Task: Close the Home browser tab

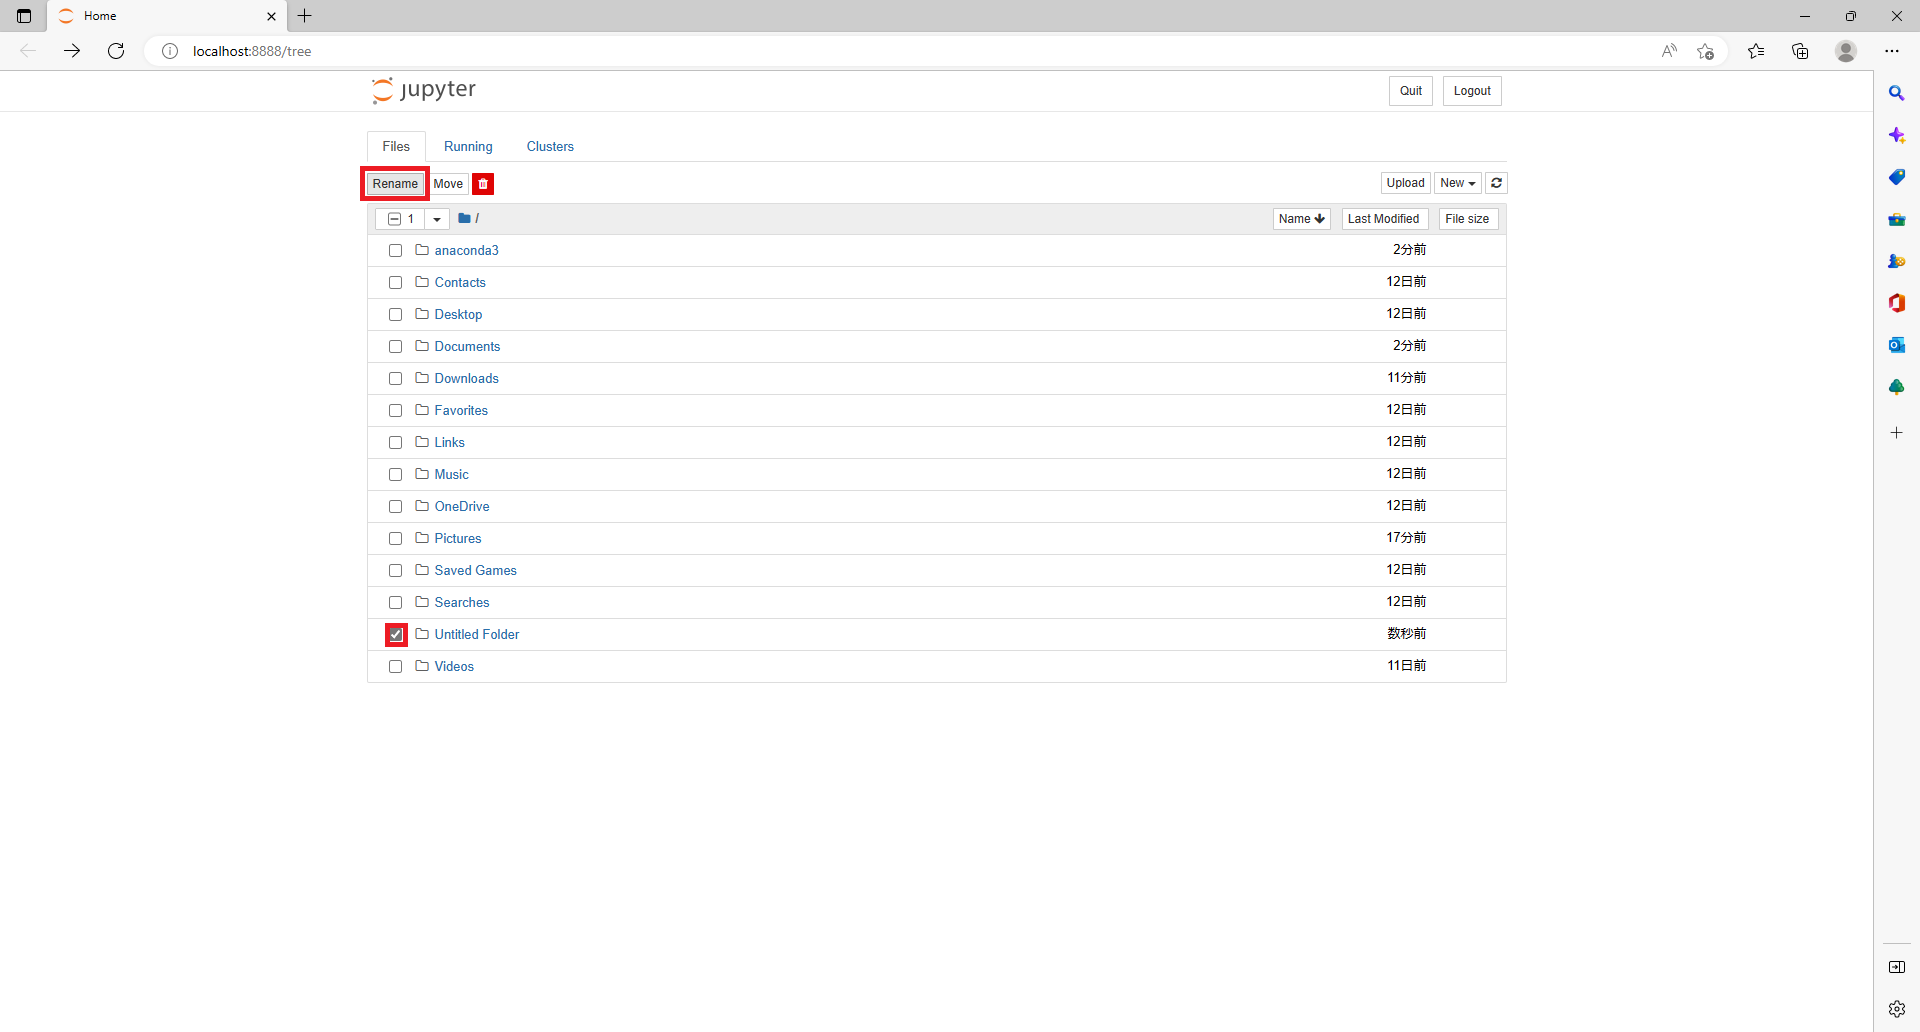Action: [x=271, y=16]
